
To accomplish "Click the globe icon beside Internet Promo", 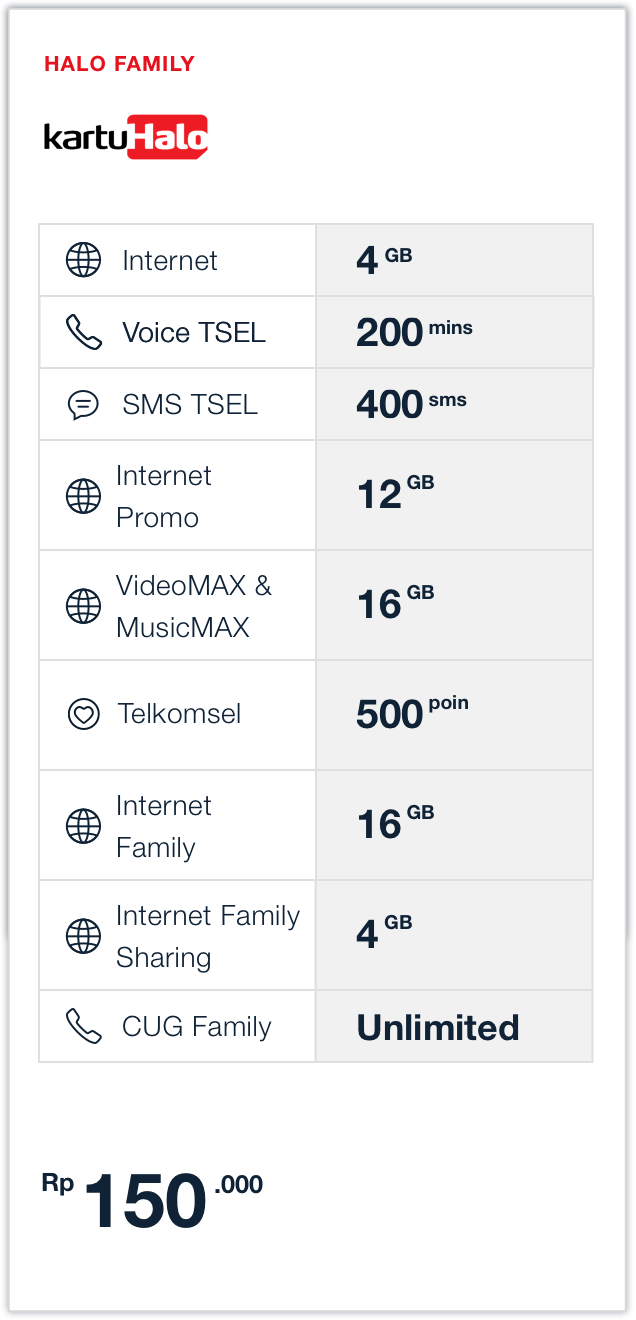I will pyautogui.click(x=83, y=496).
